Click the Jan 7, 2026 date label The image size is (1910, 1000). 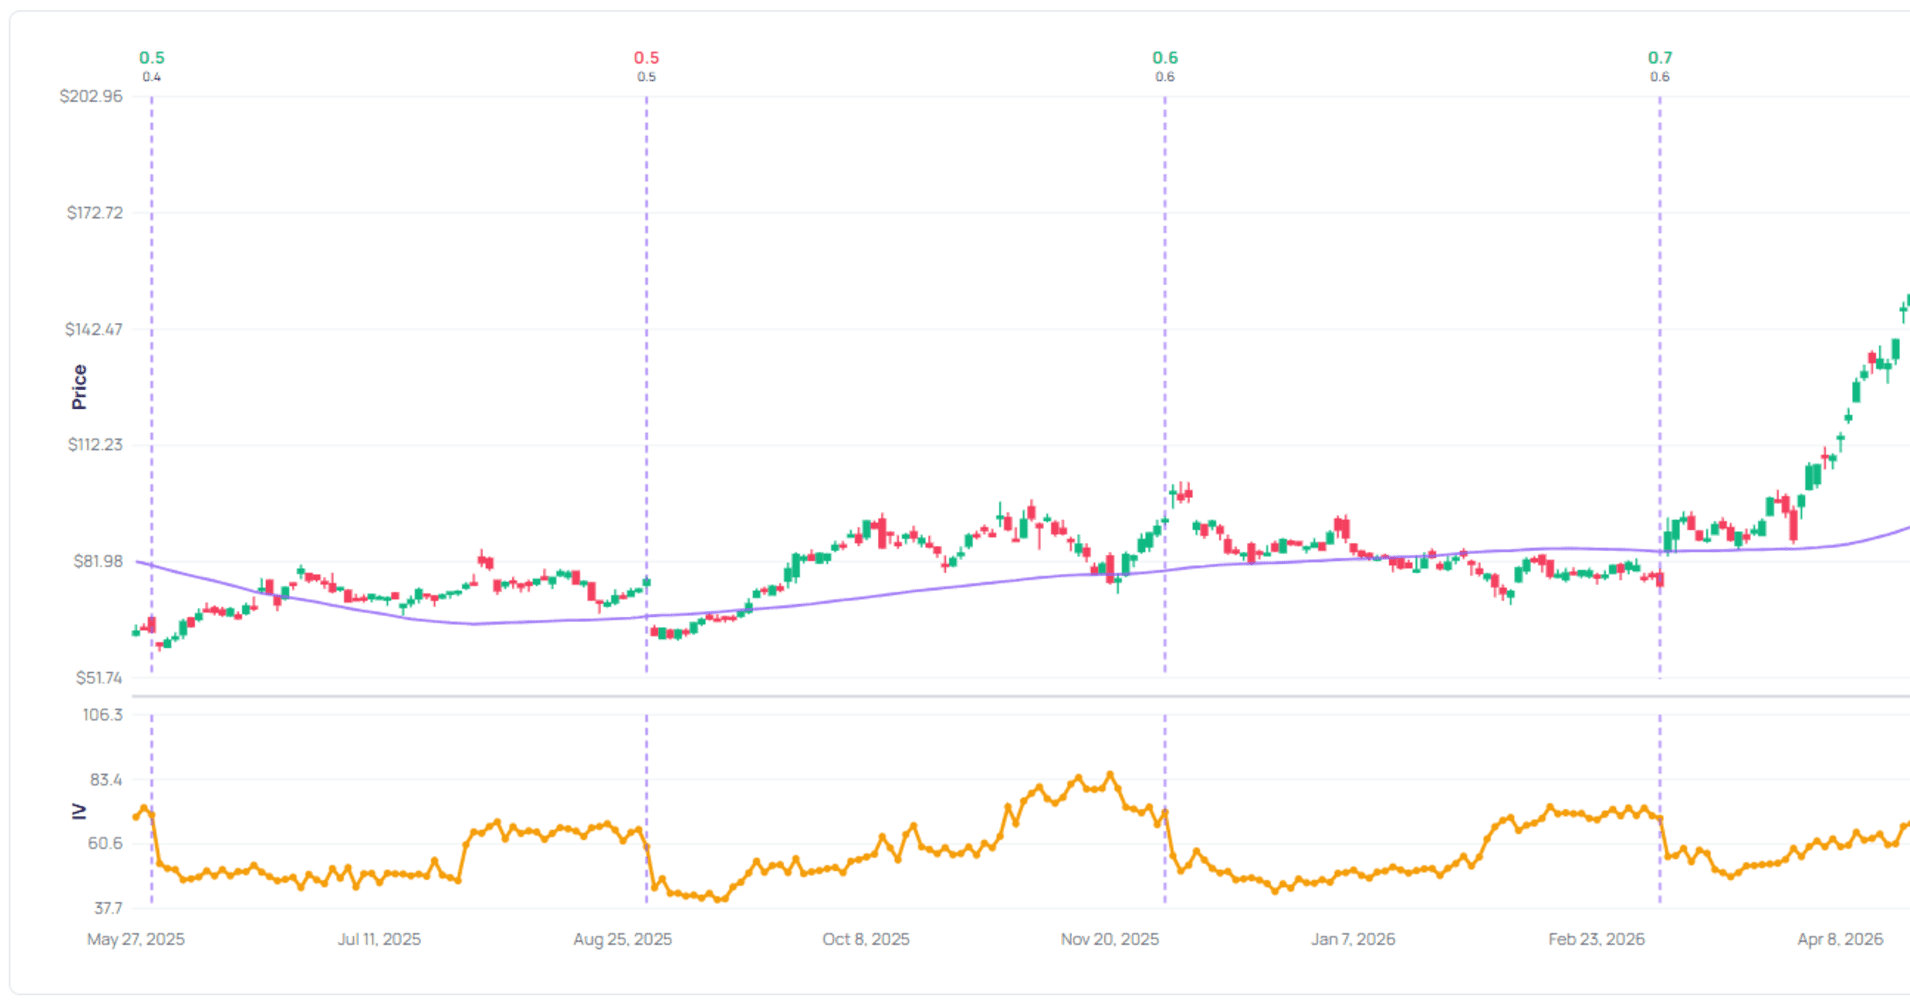(x=1353, y=939)
